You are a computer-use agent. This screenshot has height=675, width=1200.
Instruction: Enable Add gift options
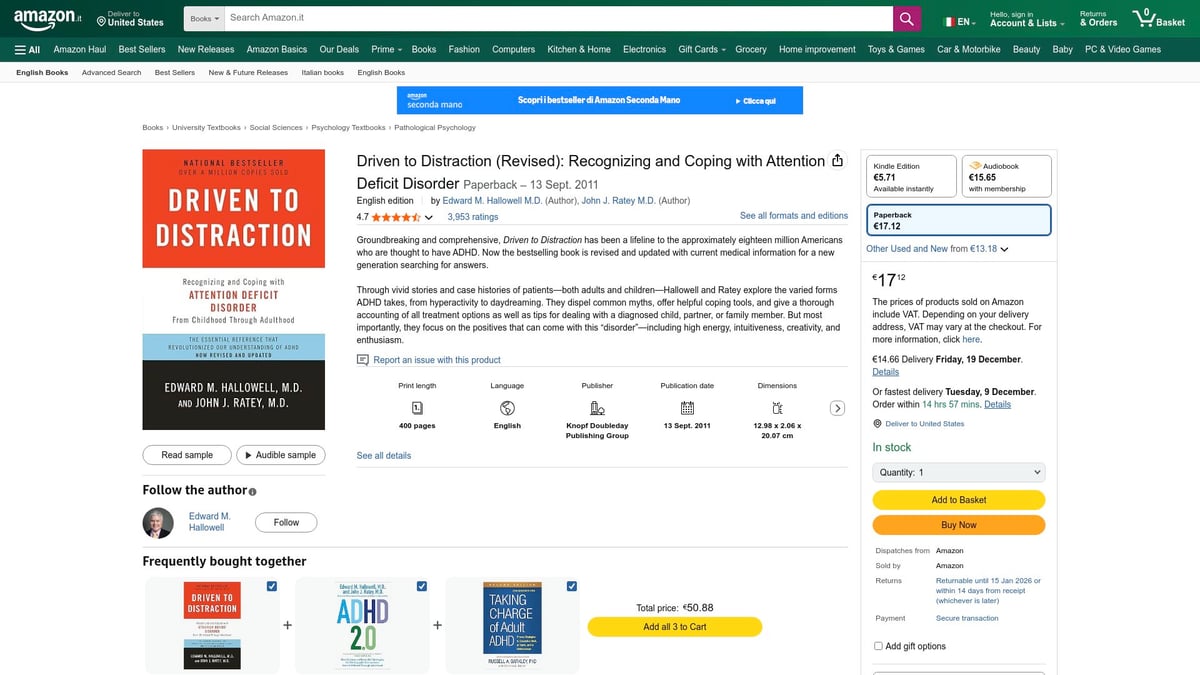coord(877,645)
